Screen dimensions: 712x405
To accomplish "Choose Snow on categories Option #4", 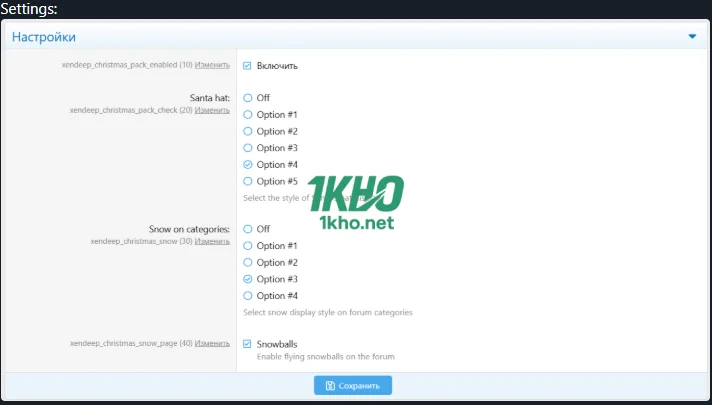I will coord(248,296).
